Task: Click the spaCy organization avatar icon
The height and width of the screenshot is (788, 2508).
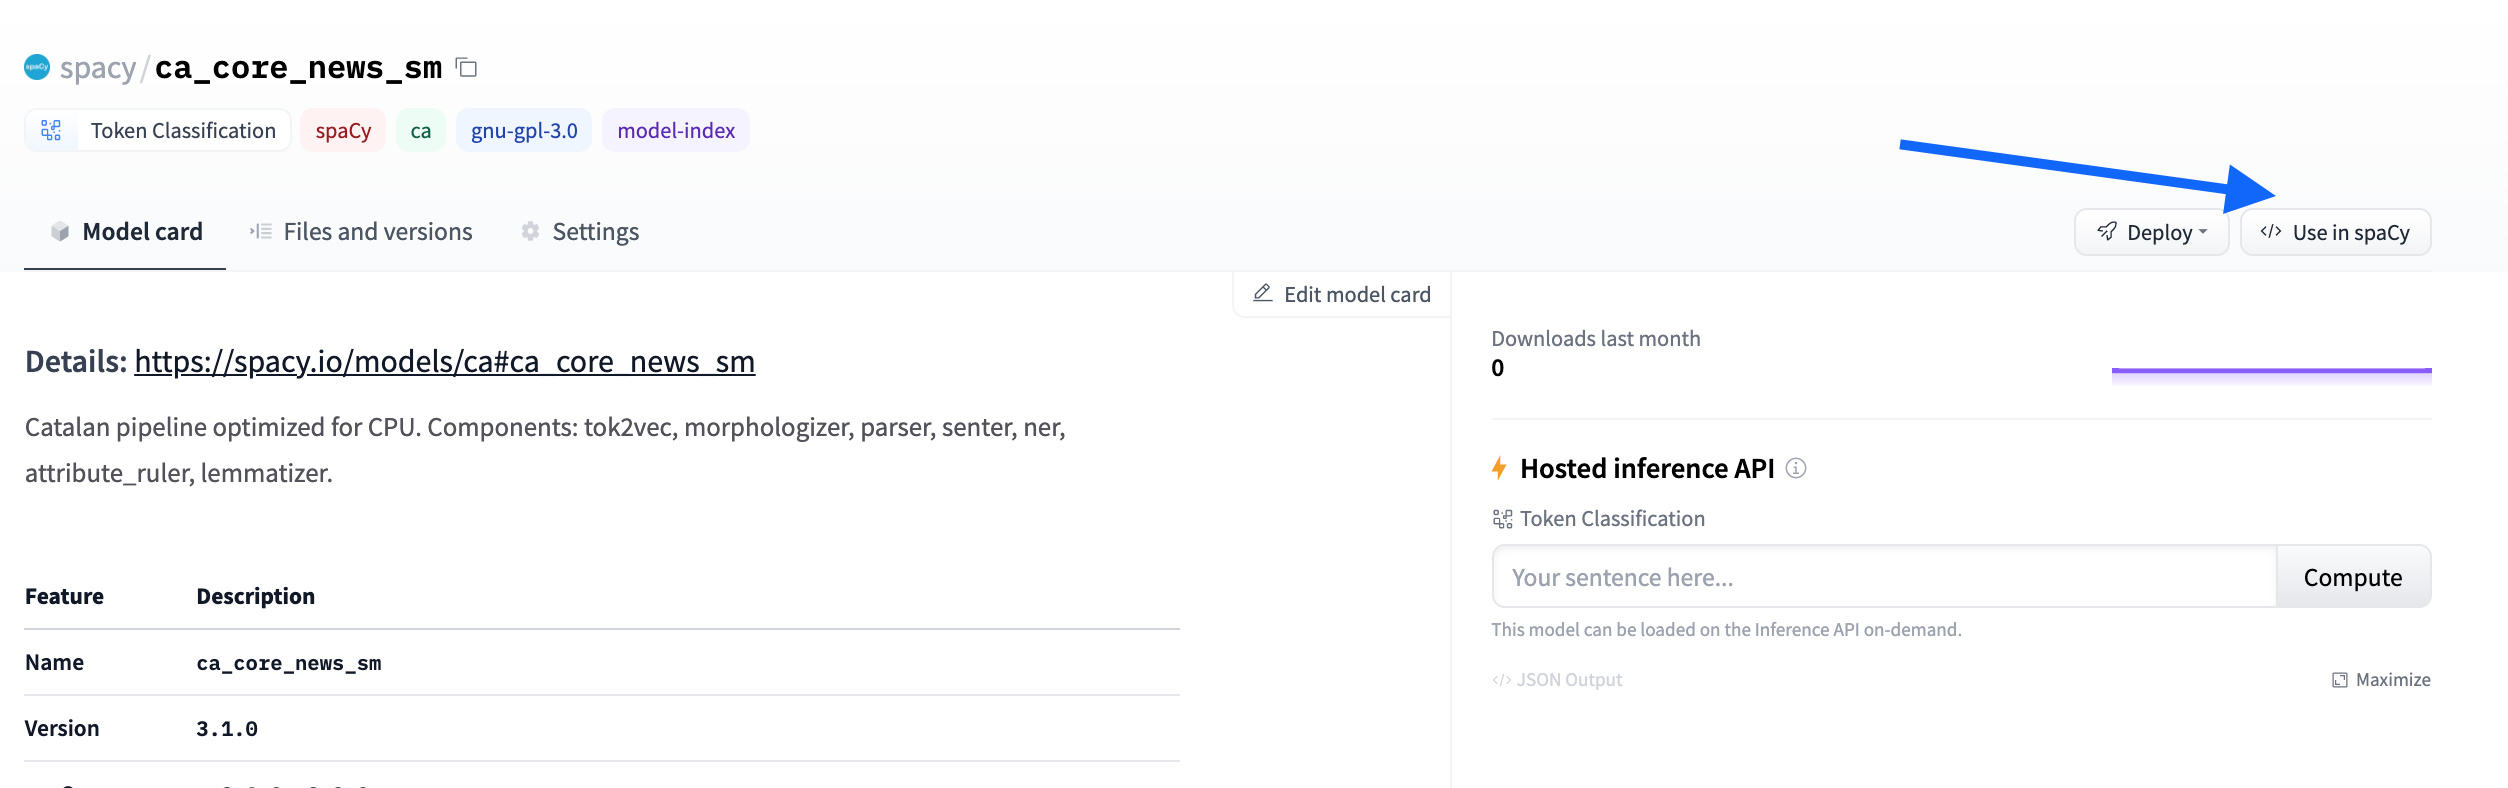Action: click(x=37, y=67)
